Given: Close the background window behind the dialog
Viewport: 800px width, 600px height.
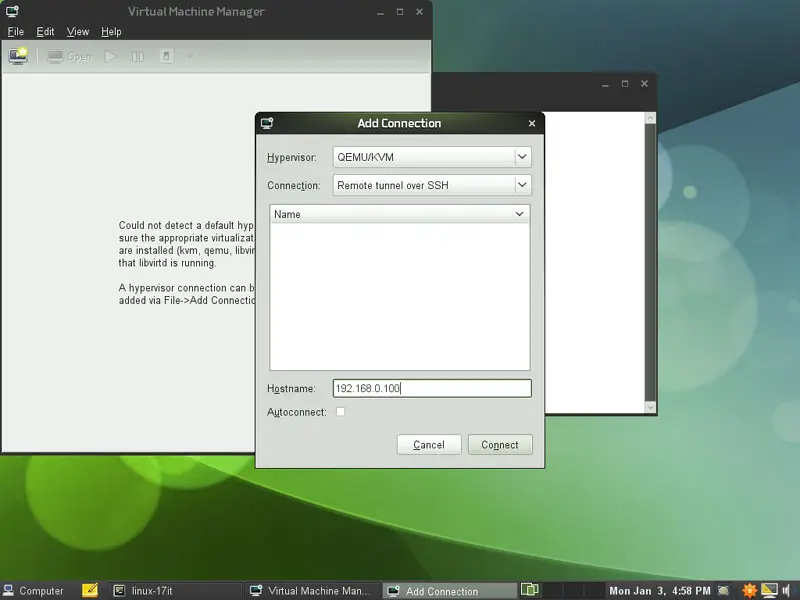Looking at the screenshot, I should pos(644,84).
